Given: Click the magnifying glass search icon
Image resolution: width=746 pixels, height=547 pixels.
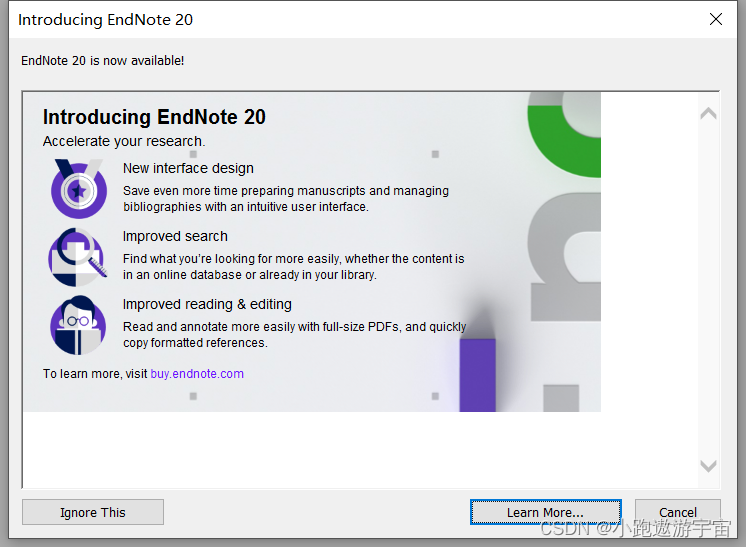Looking at the screenshot, I should (x=78, y=257).
